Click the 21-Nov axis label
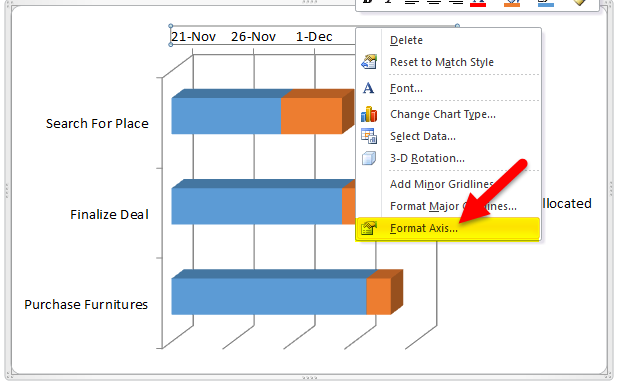 pos(193,37)
